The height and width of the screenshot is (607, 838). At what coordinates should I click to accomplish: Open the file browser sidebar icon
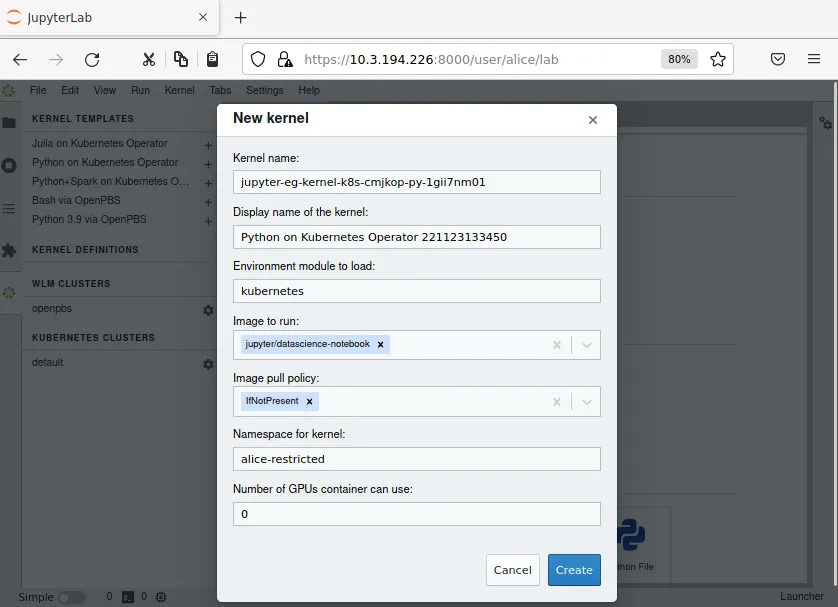(x=9, y=123)
